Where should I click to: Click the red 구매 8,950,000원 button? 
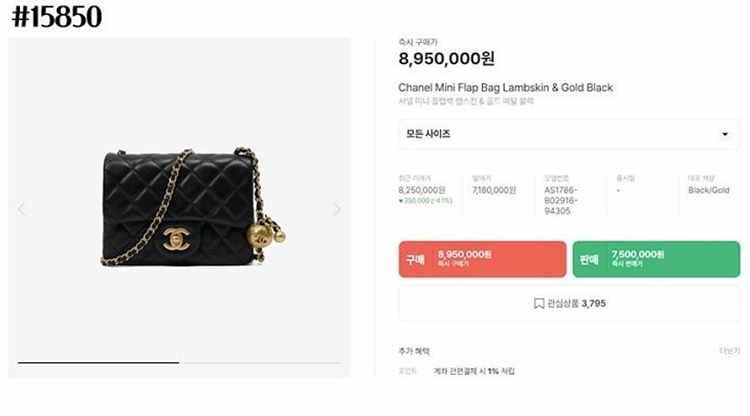483,259
